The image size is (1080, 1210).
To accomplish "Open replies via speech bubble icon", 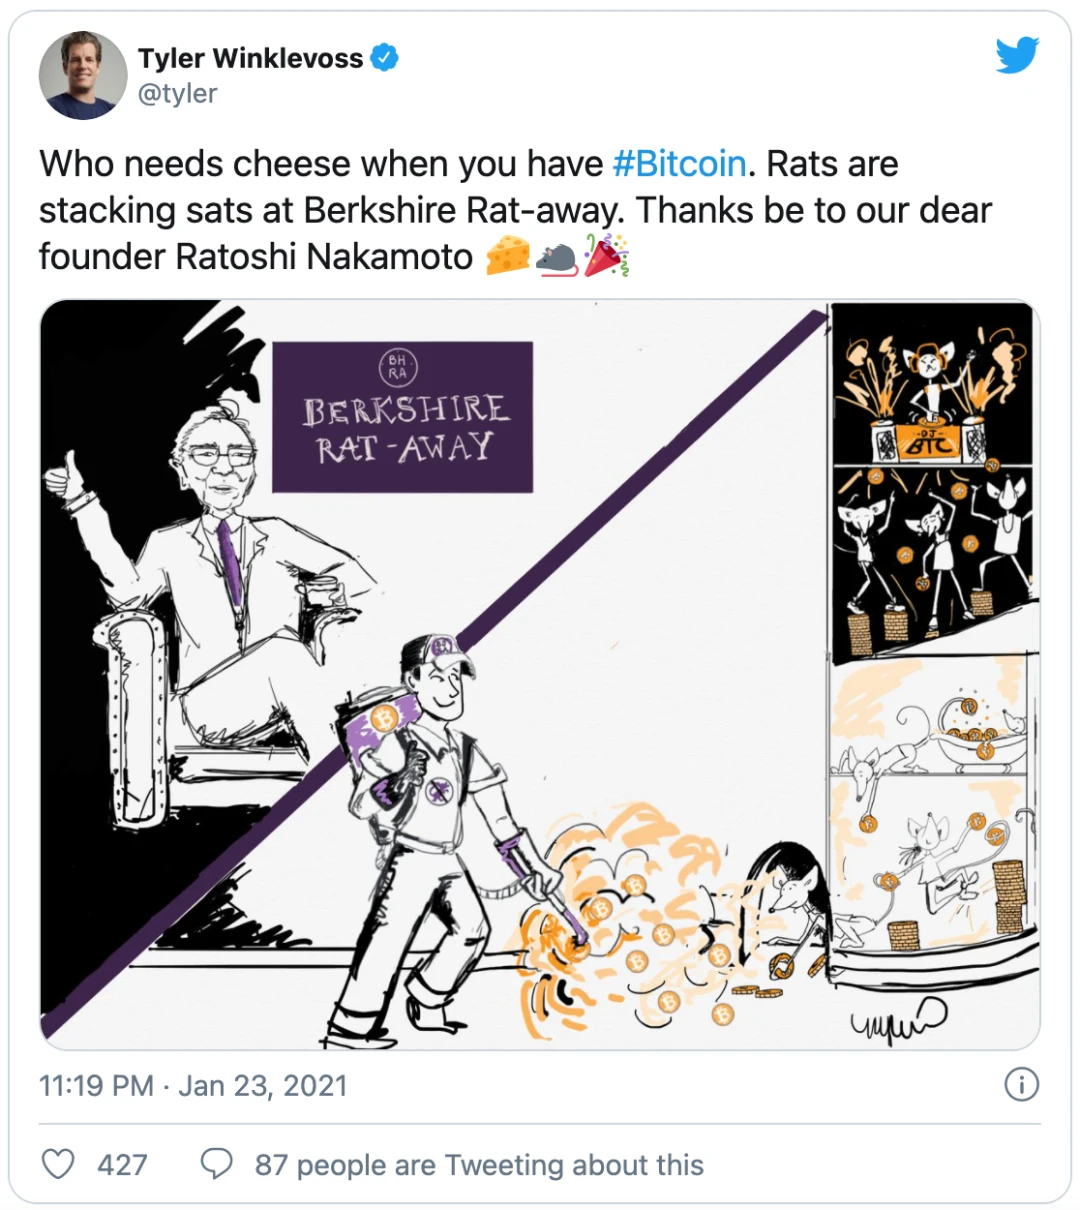I will pos(216,1164).
